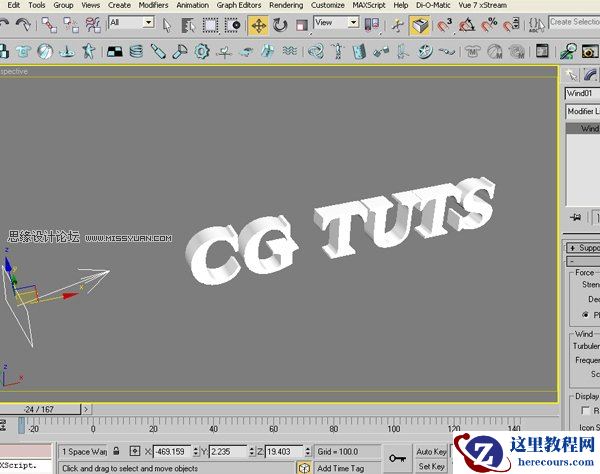The width and height of the screenshot is (600, 474).
Task: Switch to the Create command panel tab
Action: tap(571, 75)
